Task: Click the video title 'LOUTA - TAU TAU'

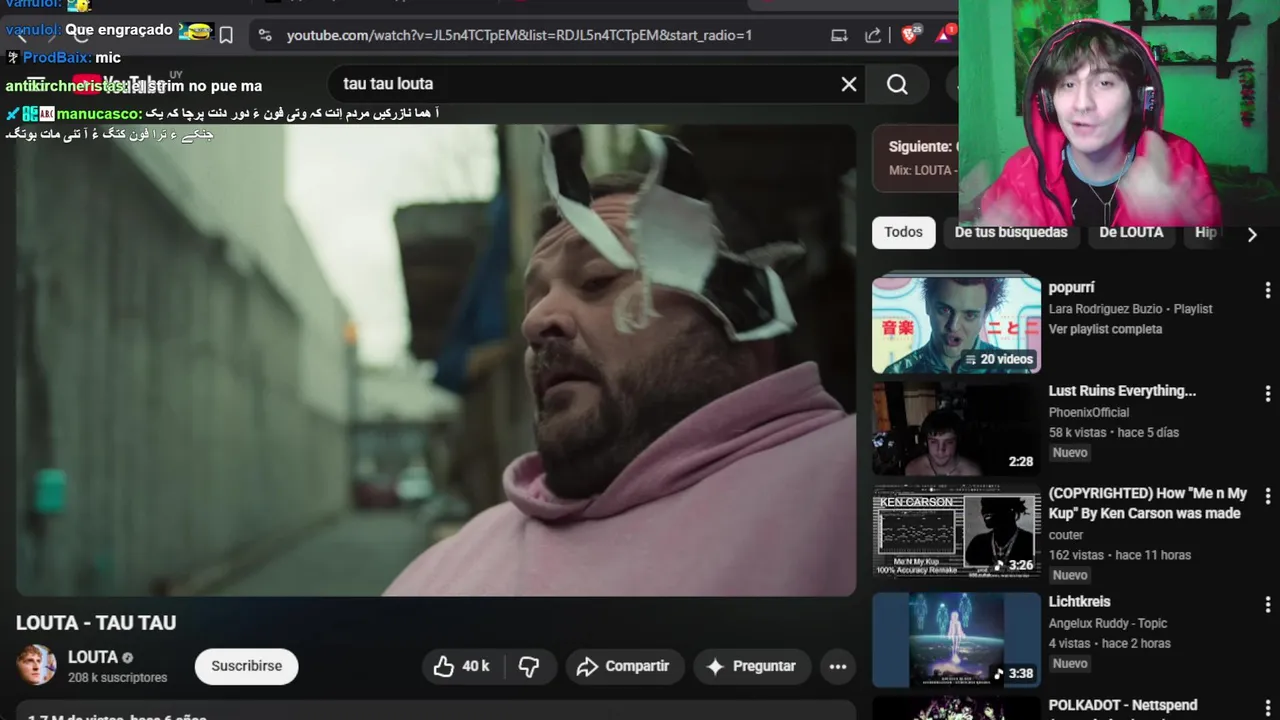Action: pyautogui.click(x=96, y=623)
